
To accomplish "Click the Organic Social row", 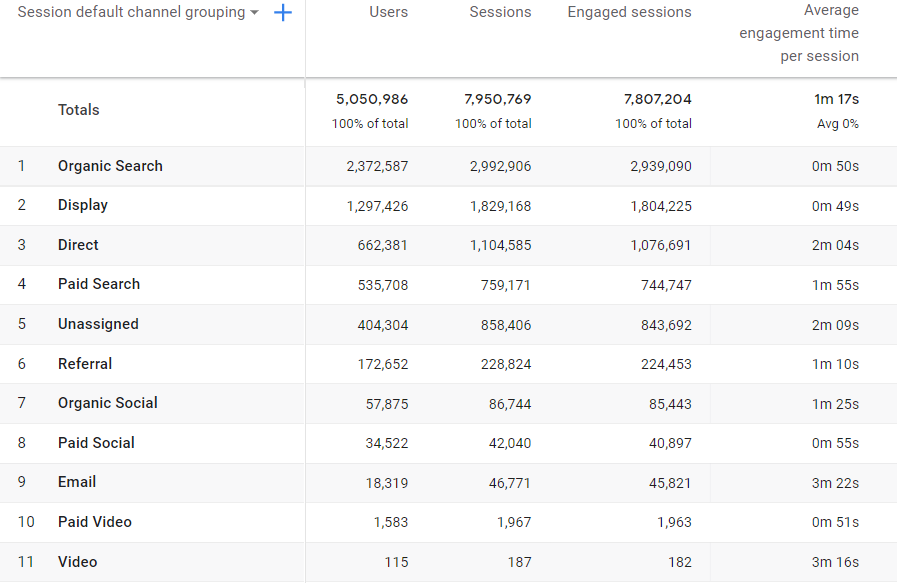I will 108,403.
